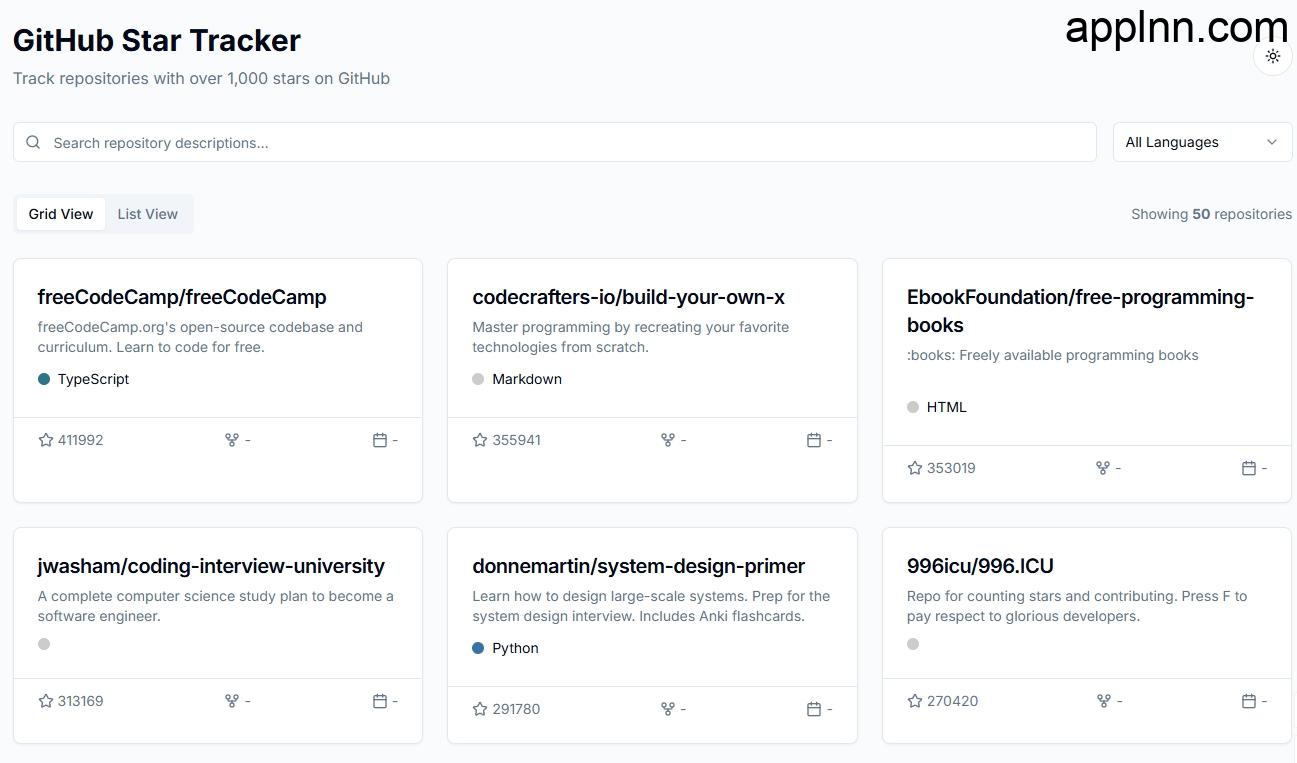The height and width of the screenshot is (763, 1297).
Task: Click fork icon on system-design-primer card
Action: click(668, 709)
